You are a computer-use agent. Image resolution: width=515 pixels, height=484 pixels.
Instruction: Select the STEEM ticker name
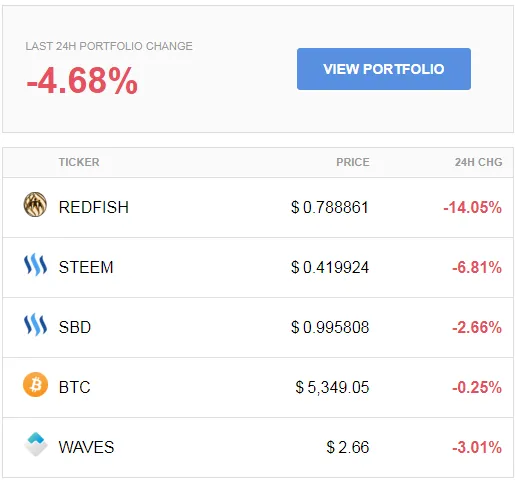coord(86,267)
